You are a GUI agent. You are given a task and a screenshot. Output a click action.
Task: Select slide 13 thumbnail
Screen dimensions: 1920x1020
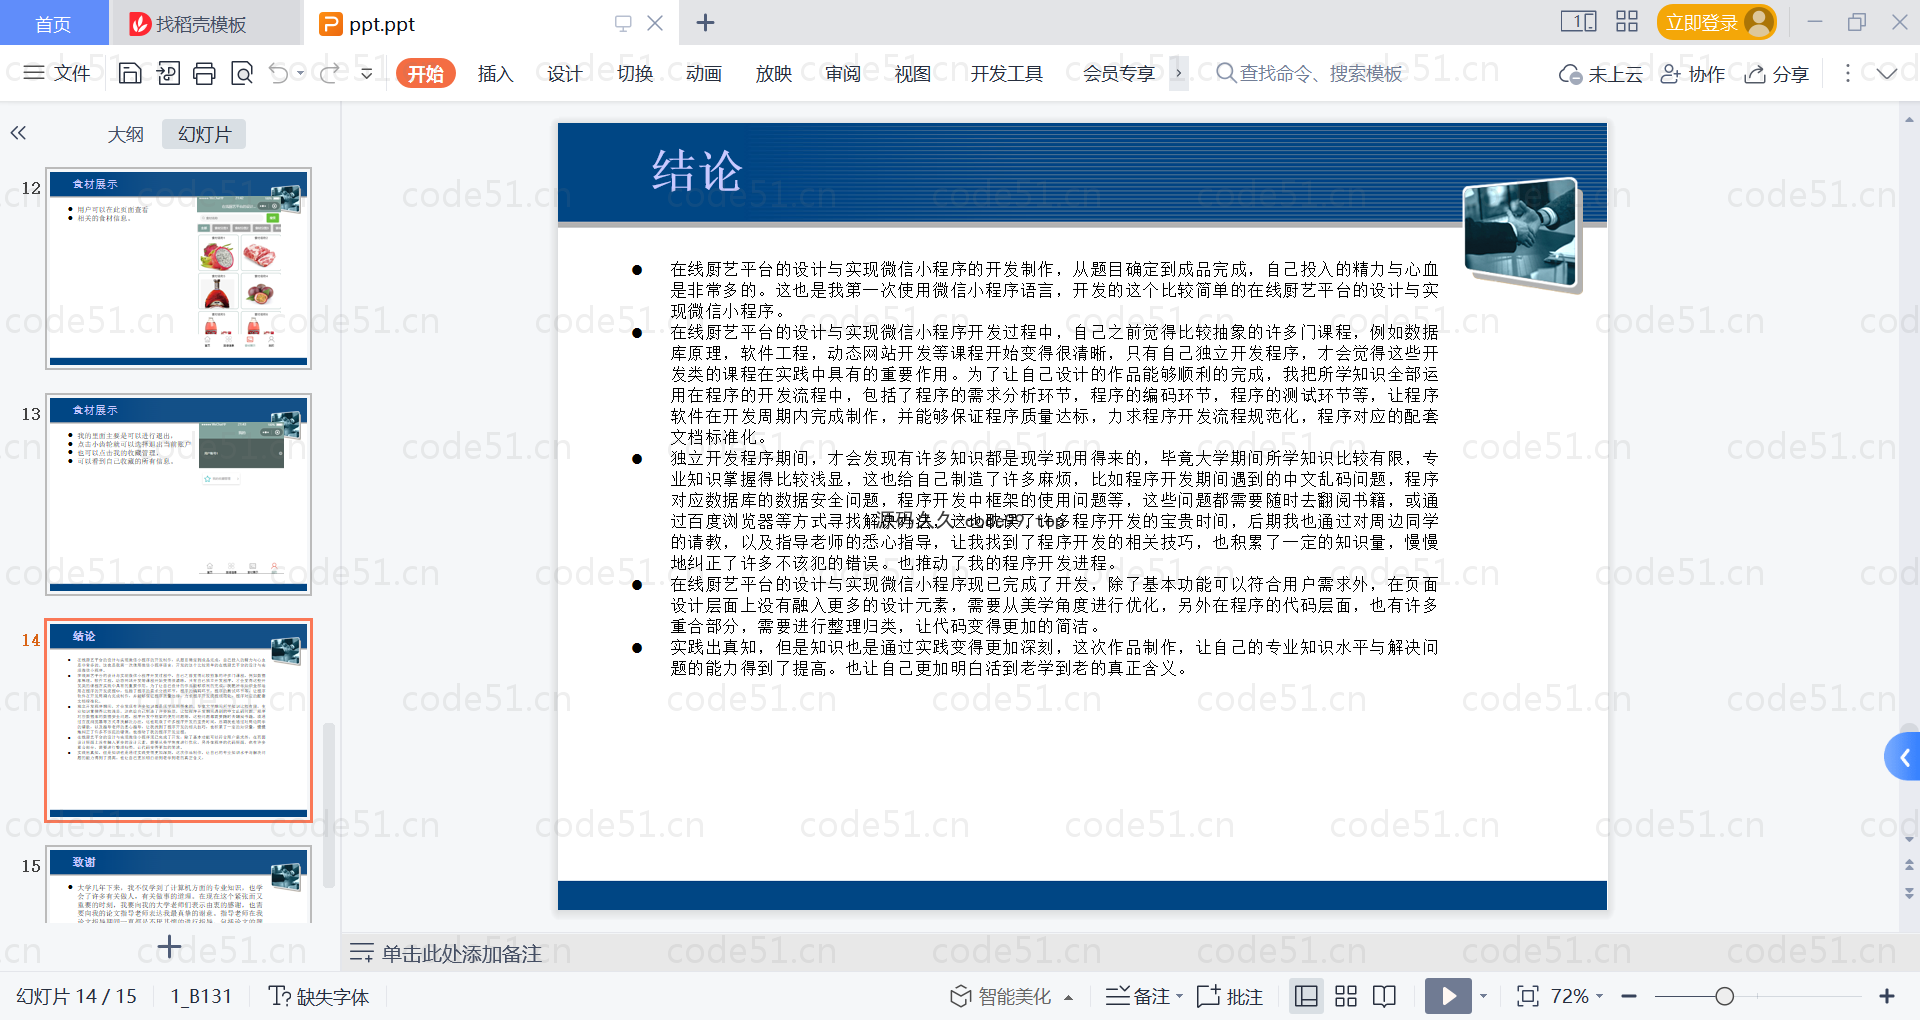tap(178, 494)
